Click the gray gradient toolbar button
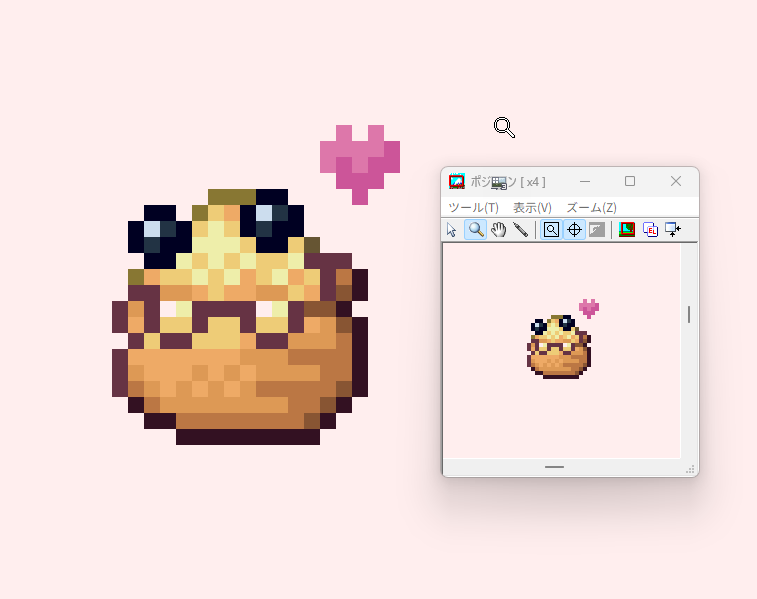The height and width of the screenshot is (599, 757). click(x=597, y=230)
